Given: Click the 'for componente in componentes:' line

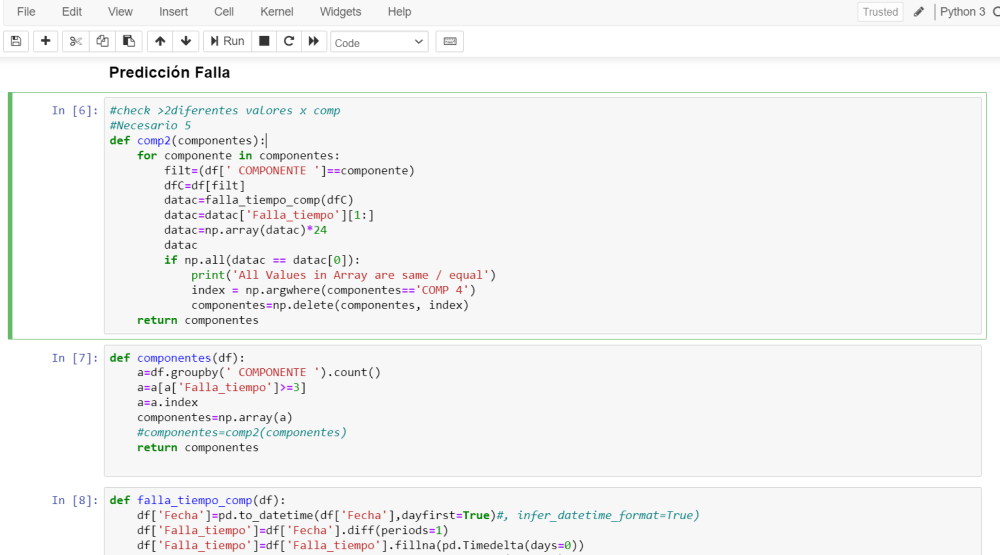Looking at the screenshot, I should [x=239, y=156].
